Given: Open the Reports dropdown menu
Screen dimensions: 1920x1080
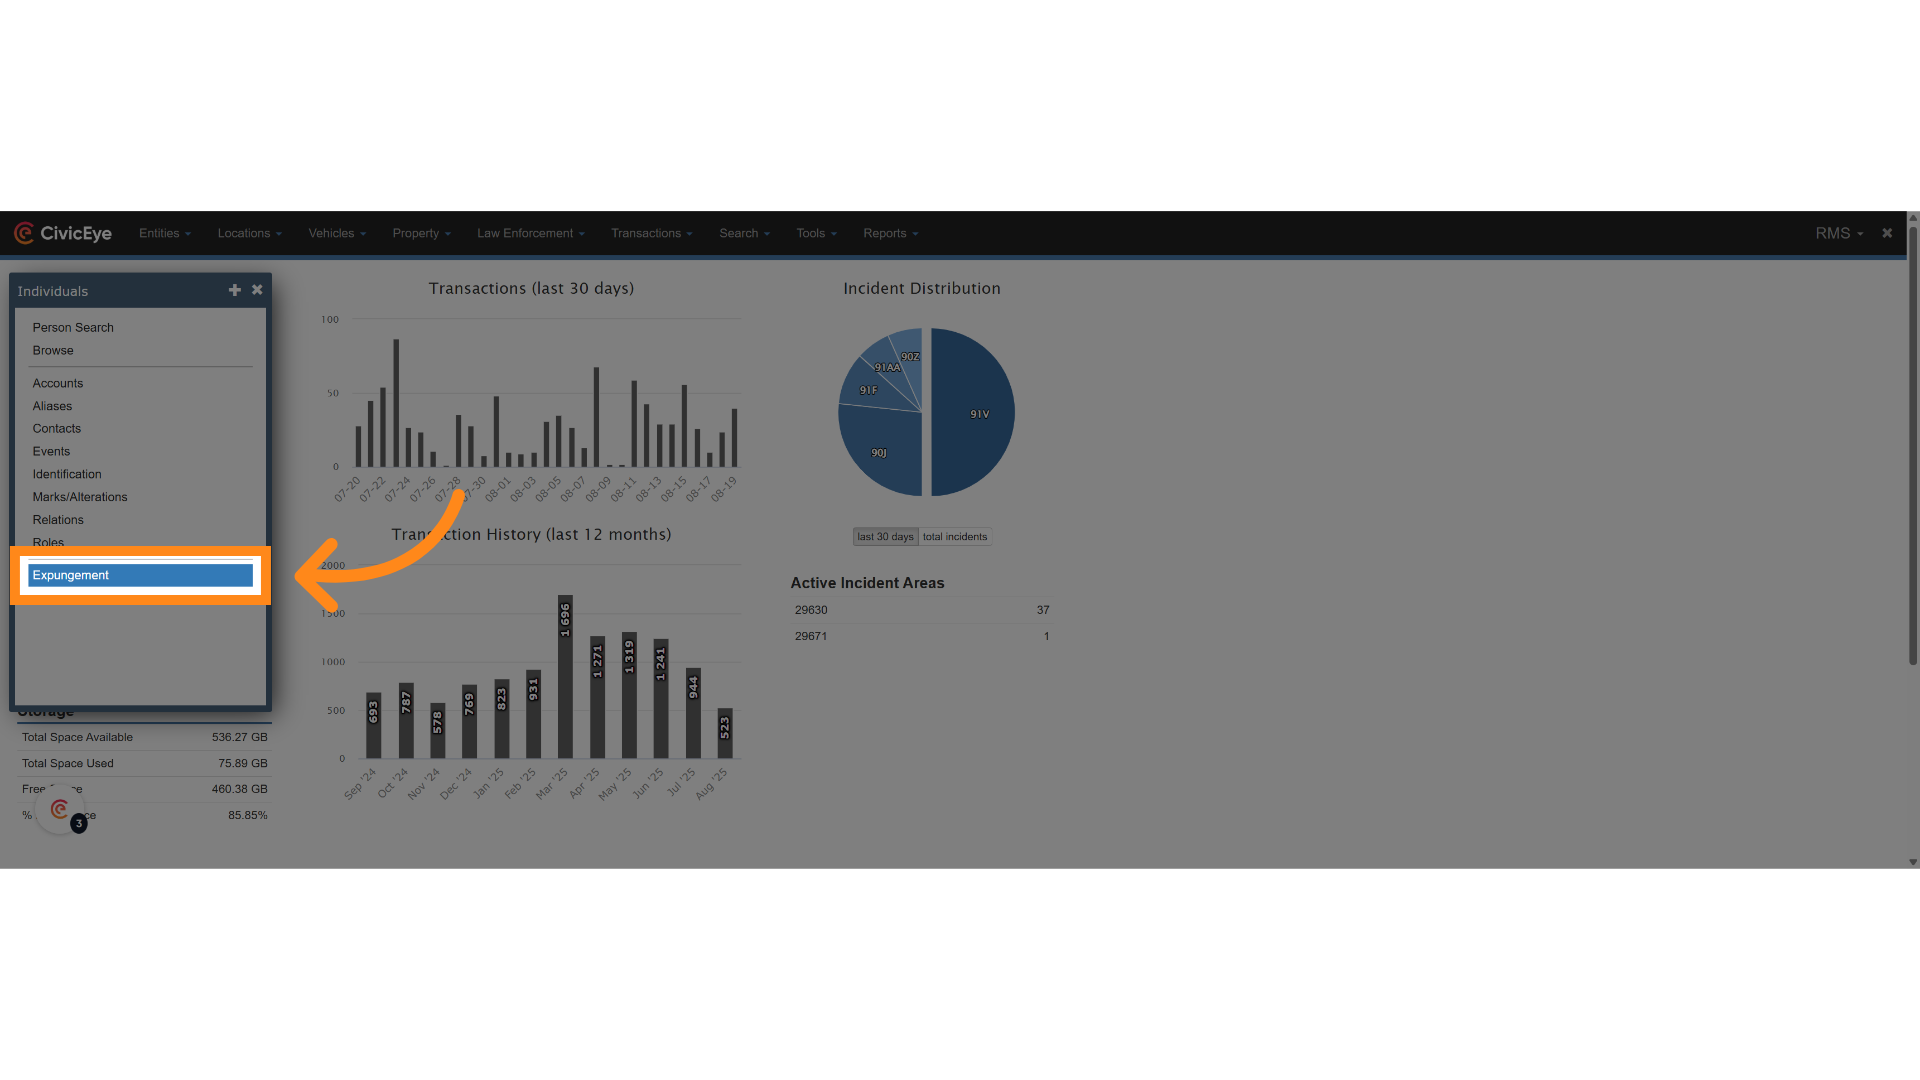Looking at the screenshot, I should (x=890, y=233).
